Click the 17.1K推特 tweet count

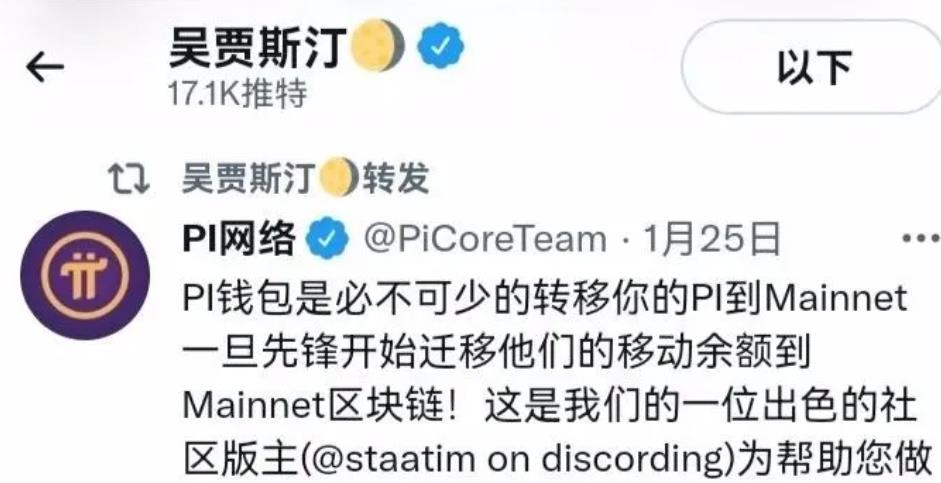click(238, 94)
